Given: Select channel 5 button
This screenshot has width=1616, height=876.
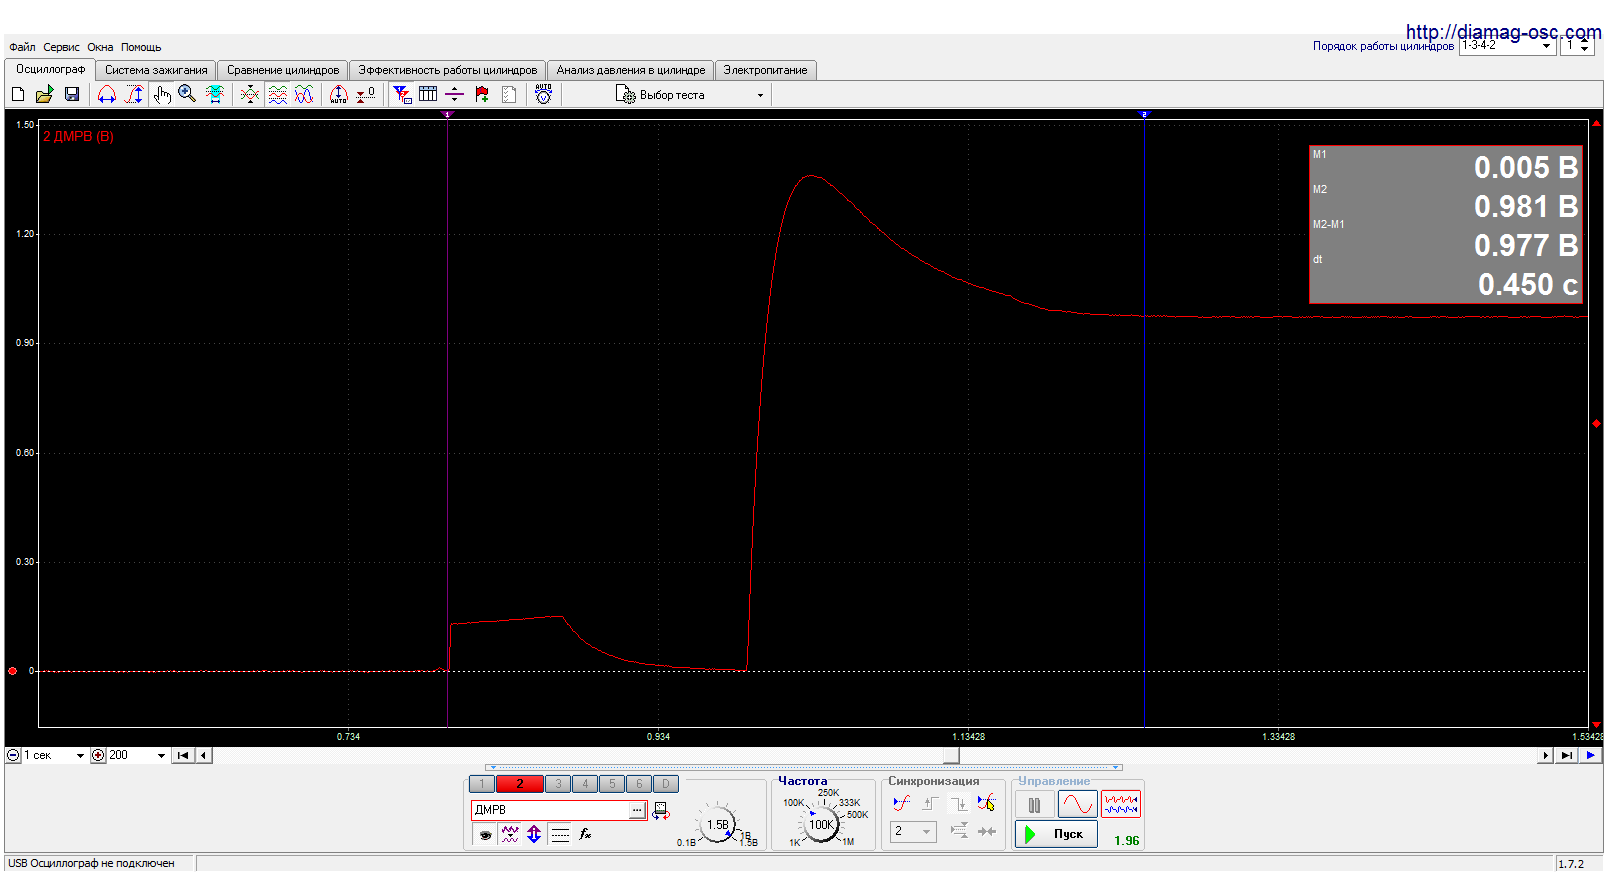Looking at the screenshot, I should [x=612, y=784].
